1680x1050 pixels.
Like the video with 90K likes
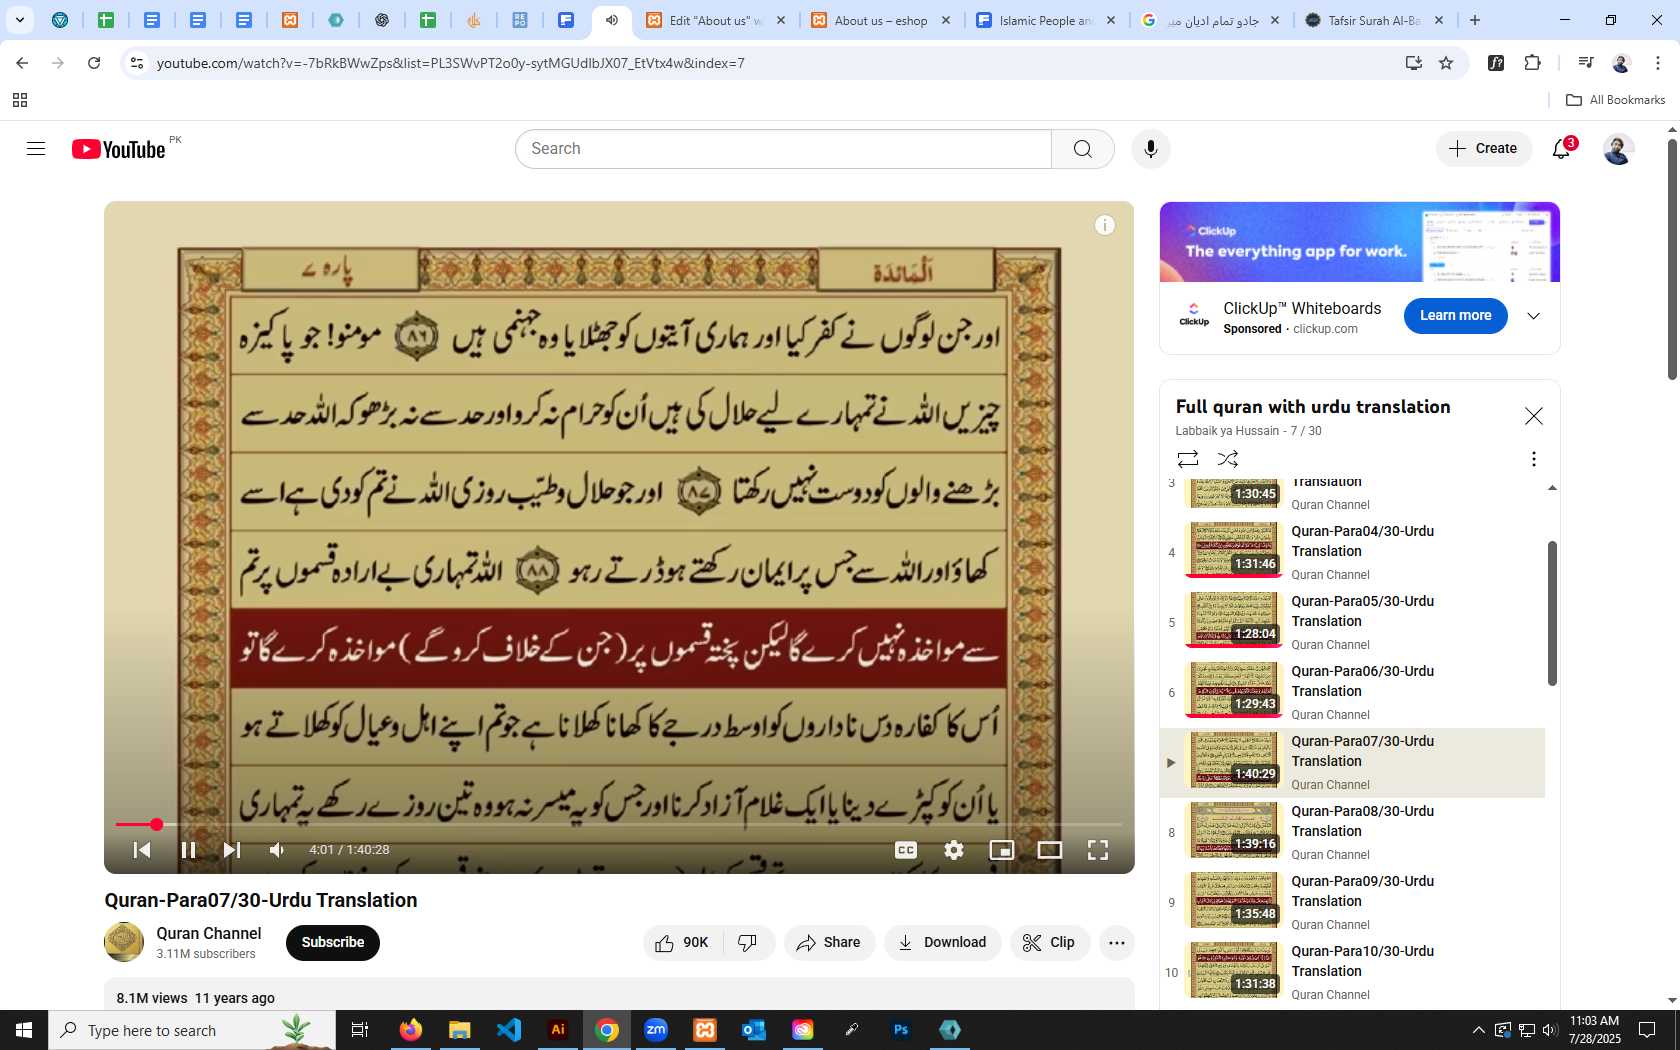[x=681, y=943]
